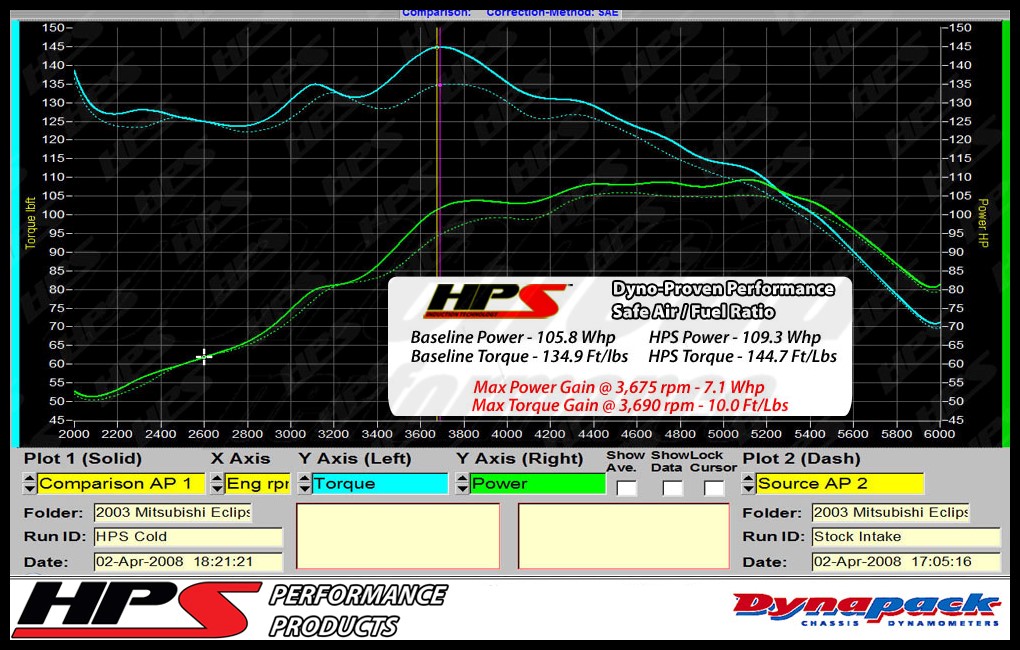Click the empty notes box under Y Axis (Right)
The width and height of the screenshot is (1020, 650).
(x=624, y=536)
